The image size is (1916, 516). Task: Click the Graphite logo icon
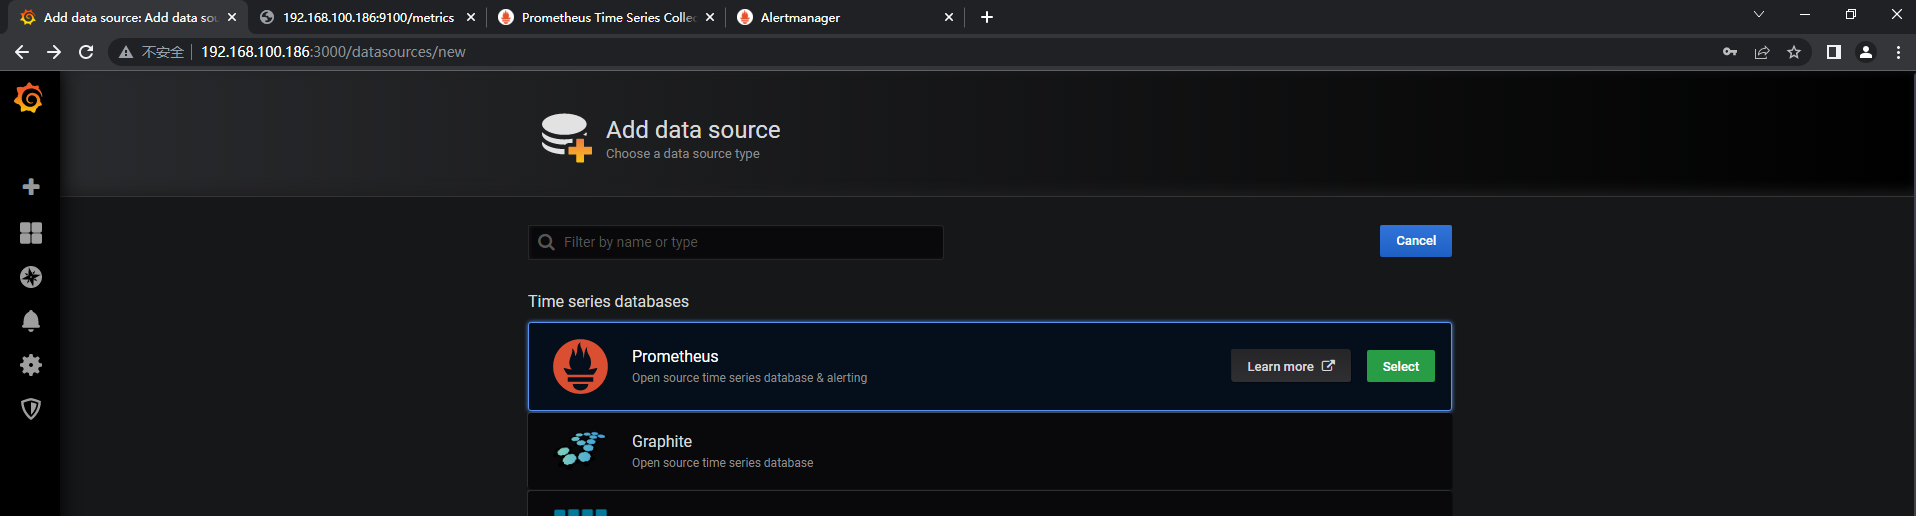coord(581,449)
